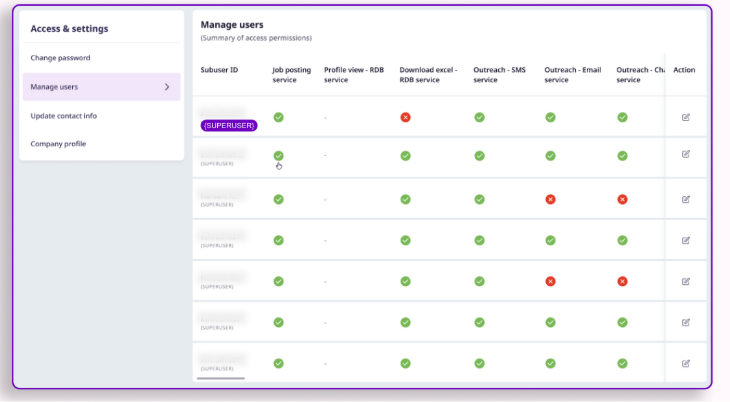
Task: Toggle the green Job posting check in second row
Action: tap(278, 156)
